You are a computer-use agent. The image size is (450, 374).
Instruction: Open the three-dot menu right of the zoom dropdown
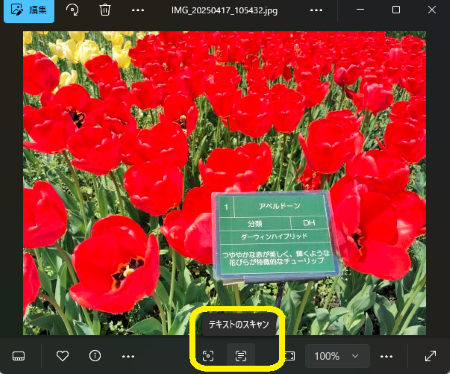(386, 357)
